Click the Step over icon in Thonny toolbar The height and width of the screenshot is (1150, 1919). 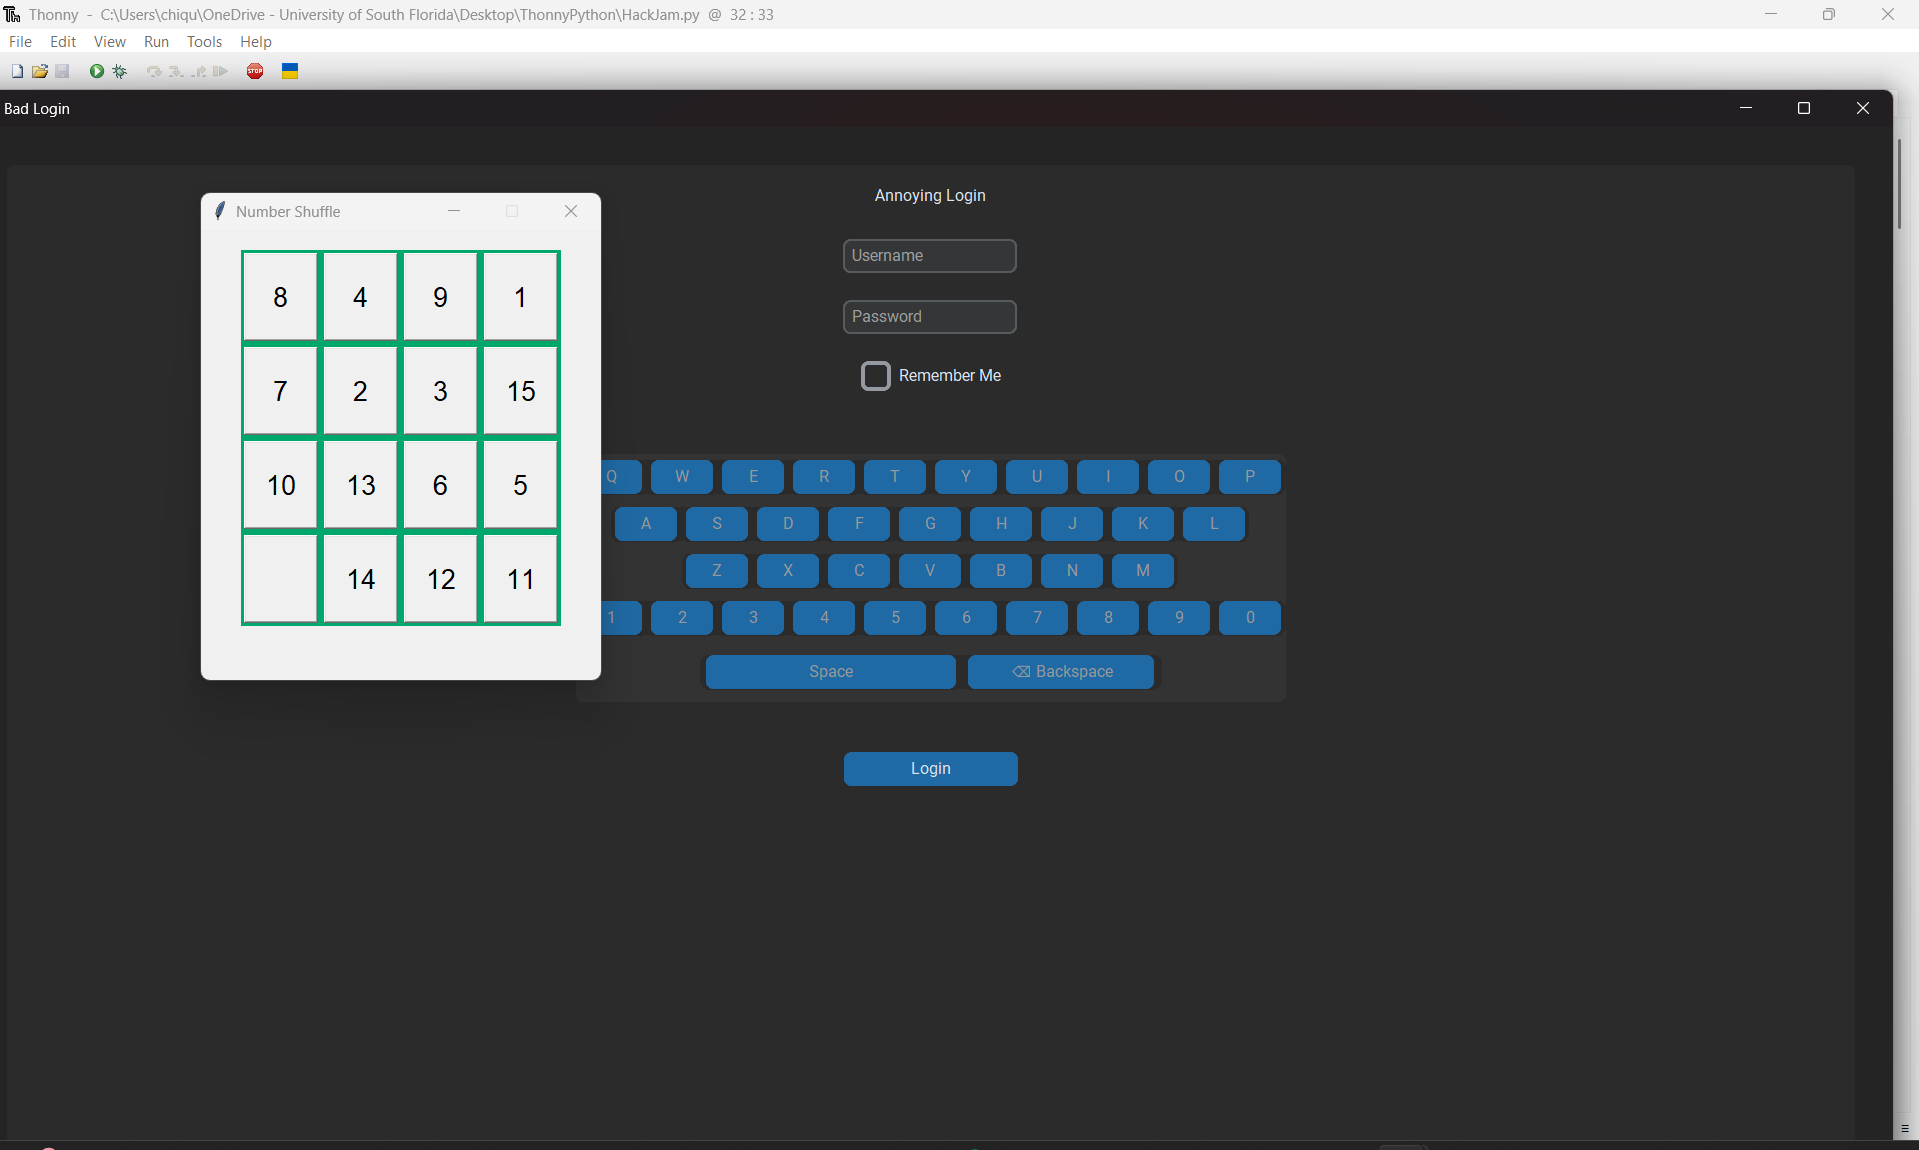click(154, 71)
